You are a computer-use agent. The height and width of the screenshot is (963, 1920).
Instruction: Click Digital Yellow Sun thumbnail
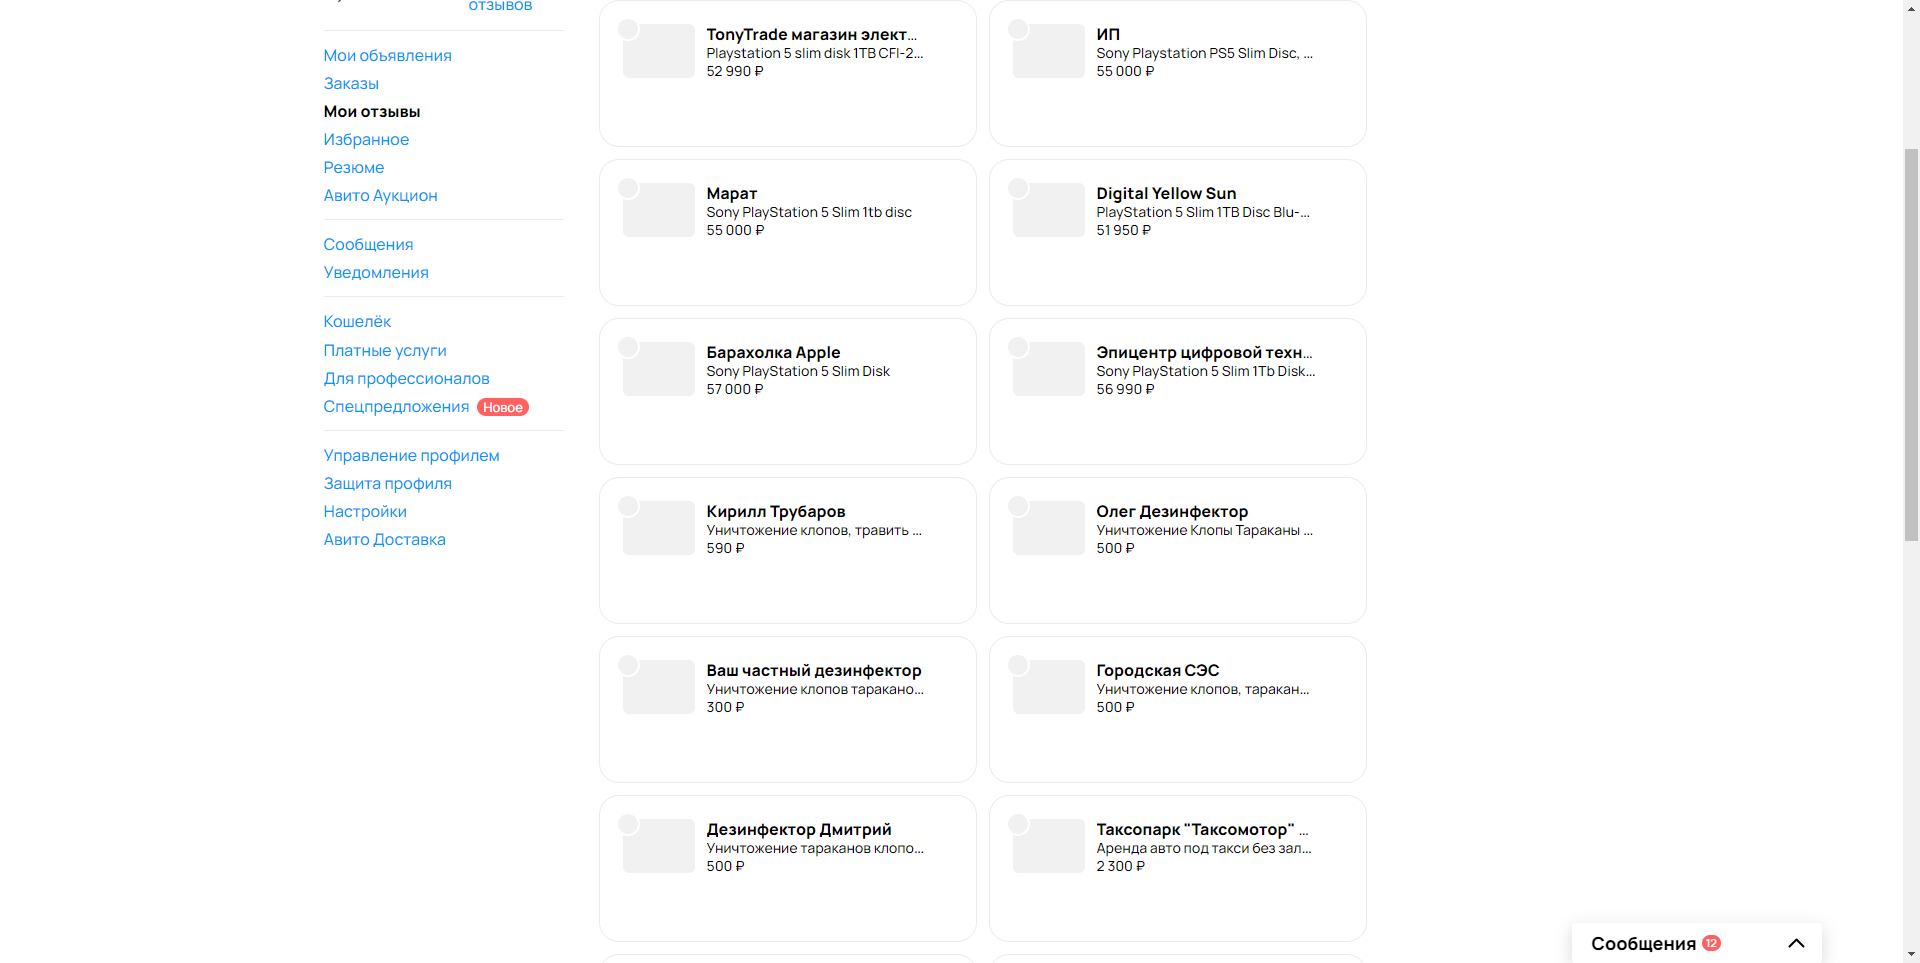(1048, 210)
